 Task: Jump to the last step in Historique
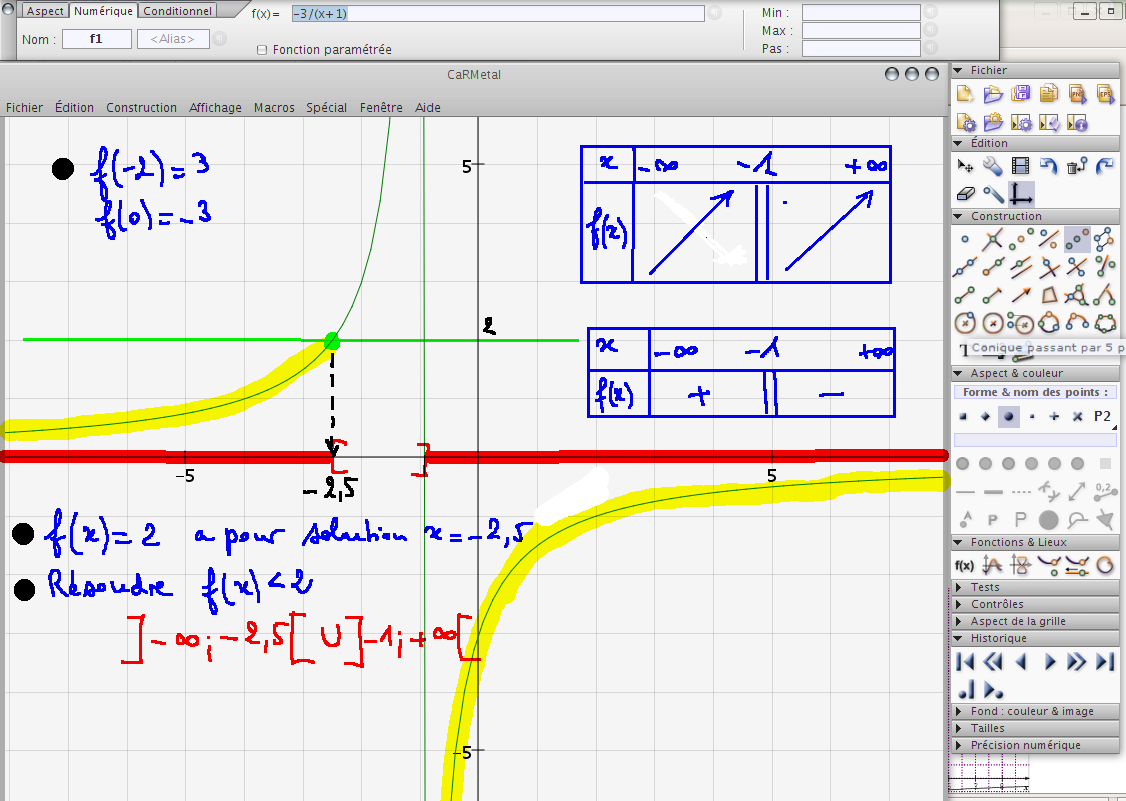pyautogui.click(x=1105, y=662)
